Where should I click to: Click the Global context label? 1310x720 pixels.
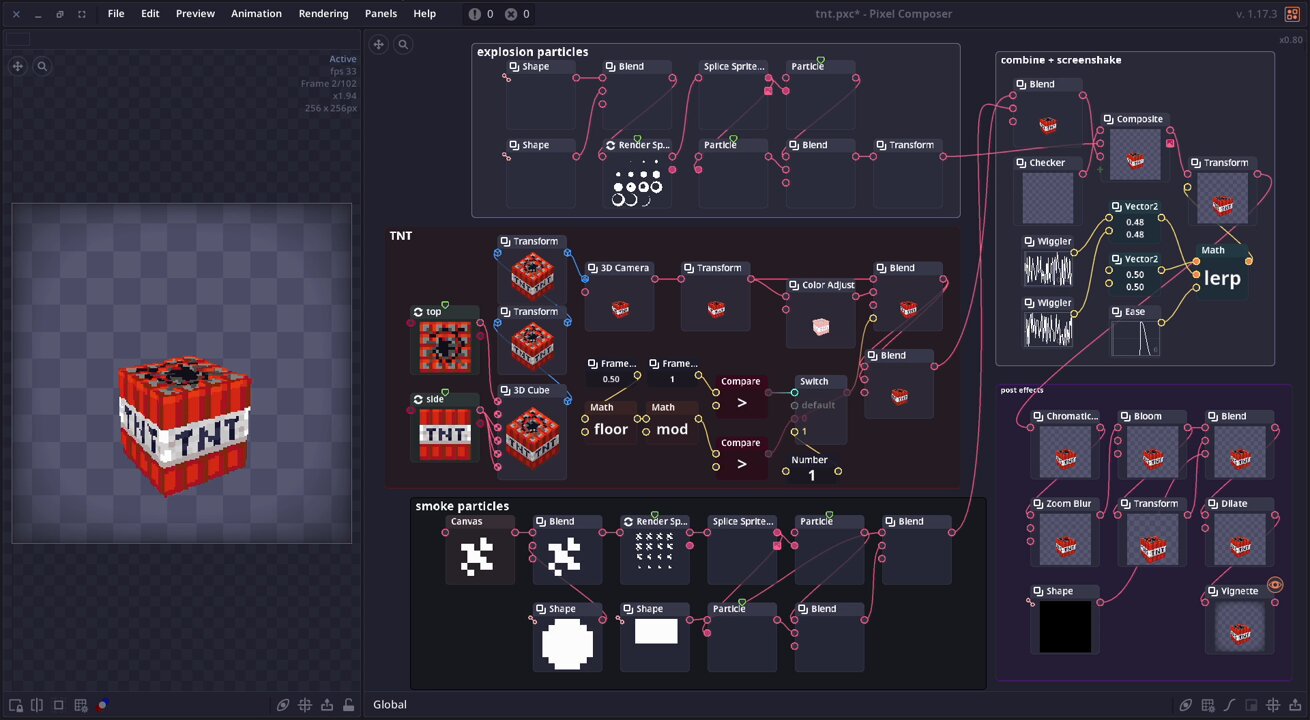tap(390, 705)
